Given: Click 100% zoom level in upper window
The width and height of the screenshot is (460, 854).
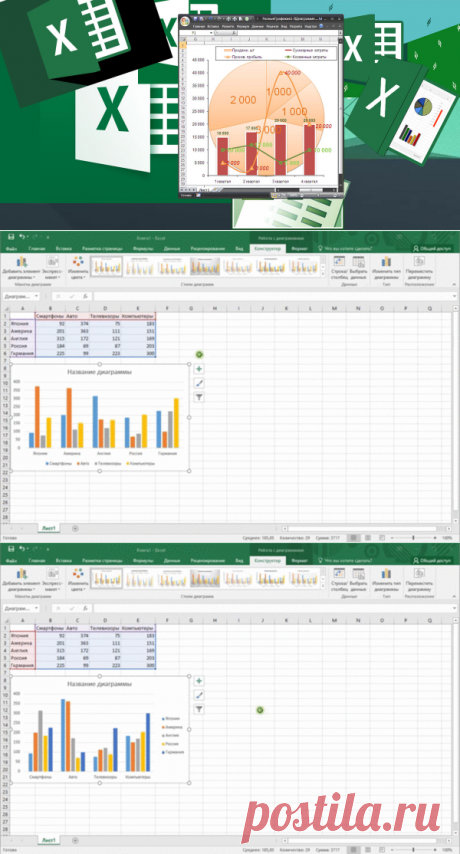Looking at the screenshot, I should coord(447,538).
